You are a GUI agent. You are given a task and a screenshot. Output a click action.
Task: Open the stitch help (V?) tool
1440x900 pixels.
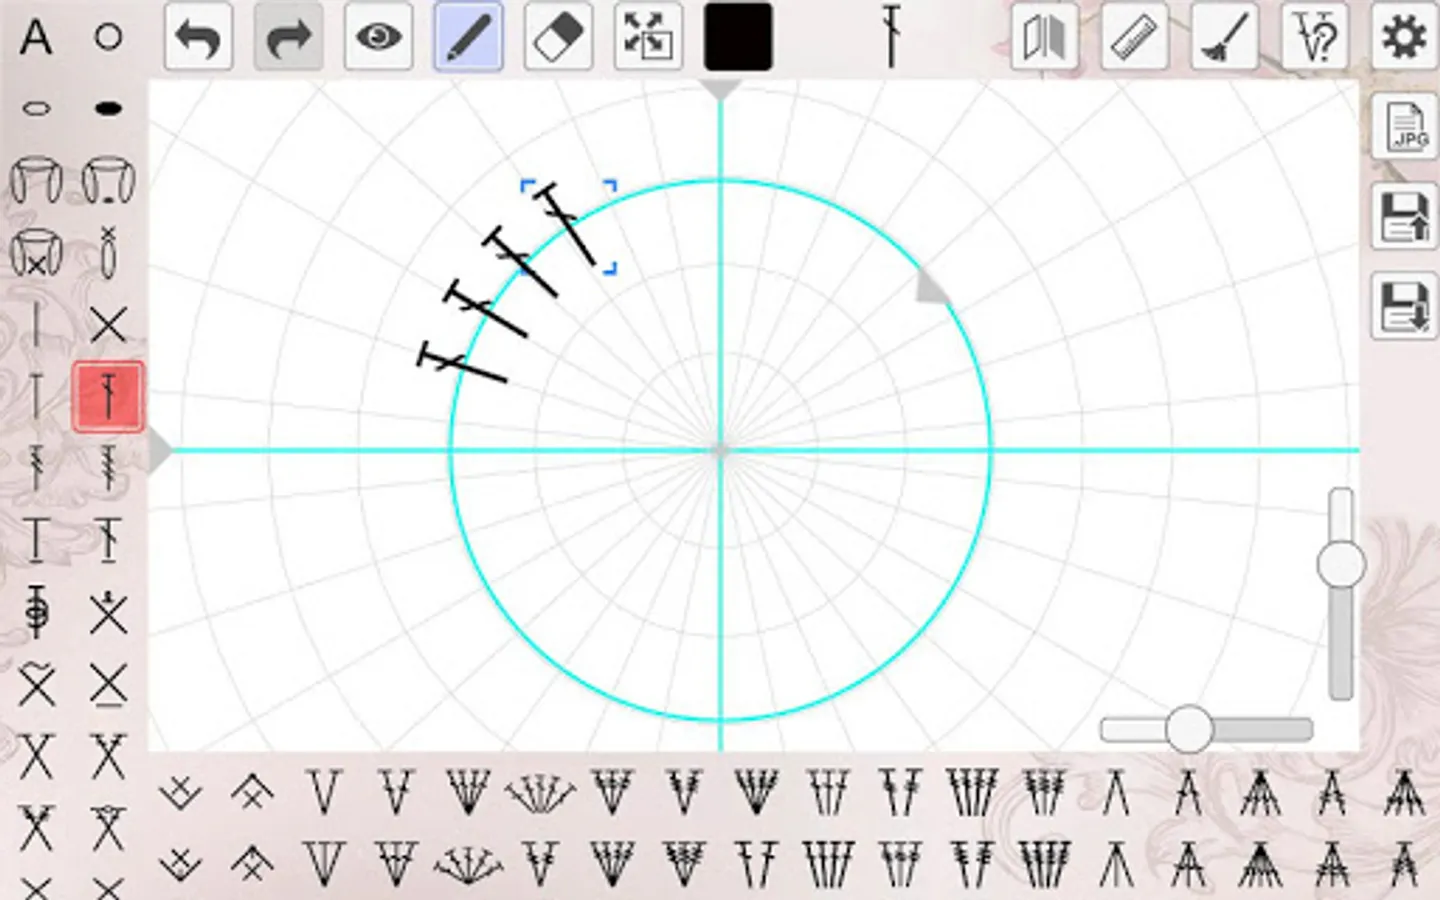pos(1313,36)
